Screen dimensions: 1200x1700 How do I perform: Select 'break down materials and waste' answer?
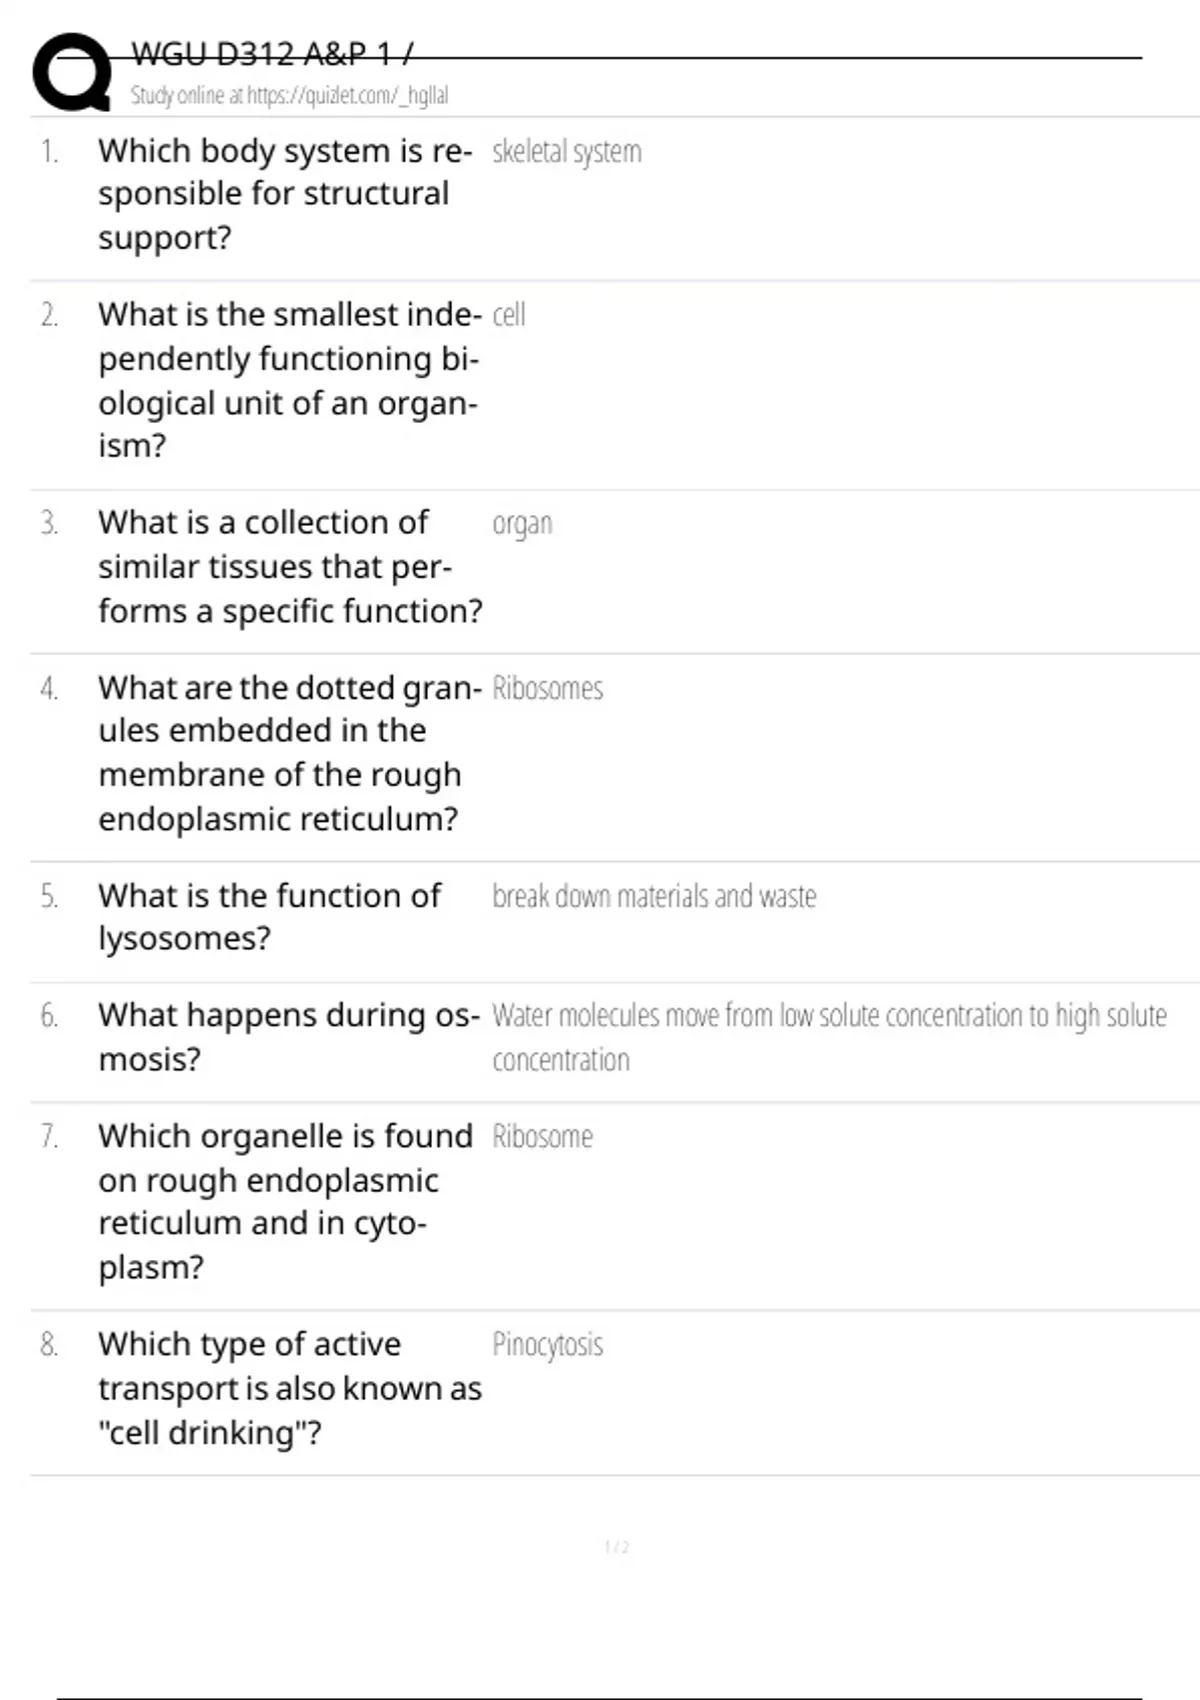[x=653, y=897]
